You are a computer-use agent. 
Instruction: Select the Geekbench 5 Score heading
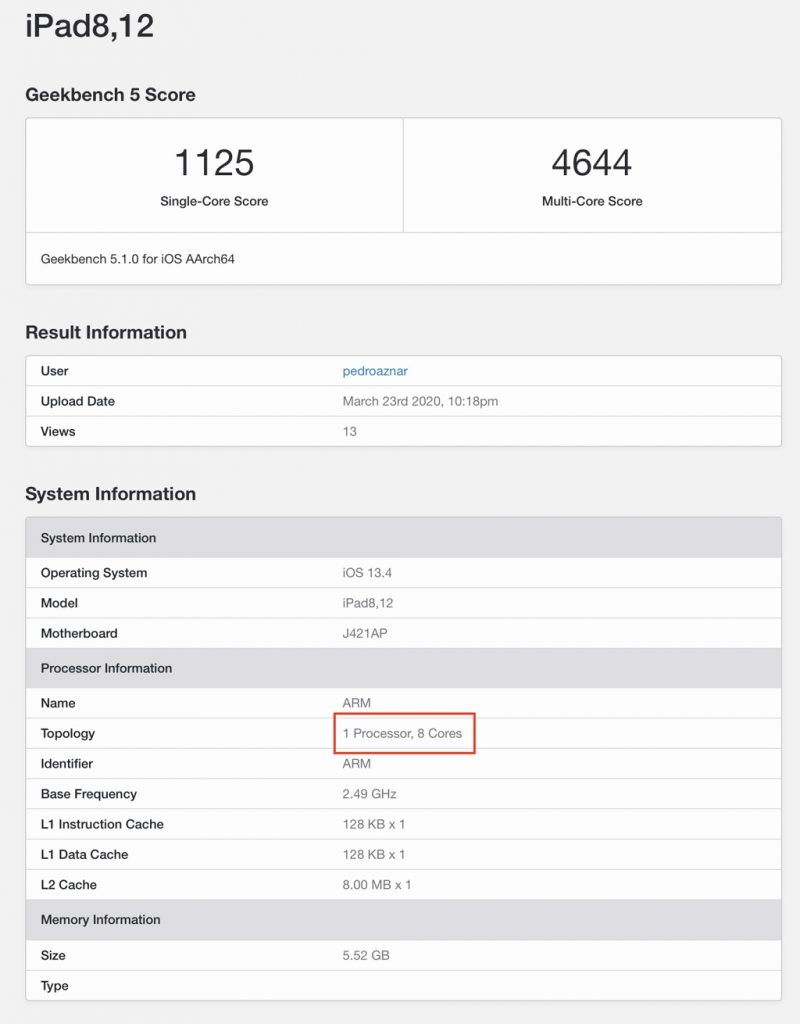tap(110, 95)
